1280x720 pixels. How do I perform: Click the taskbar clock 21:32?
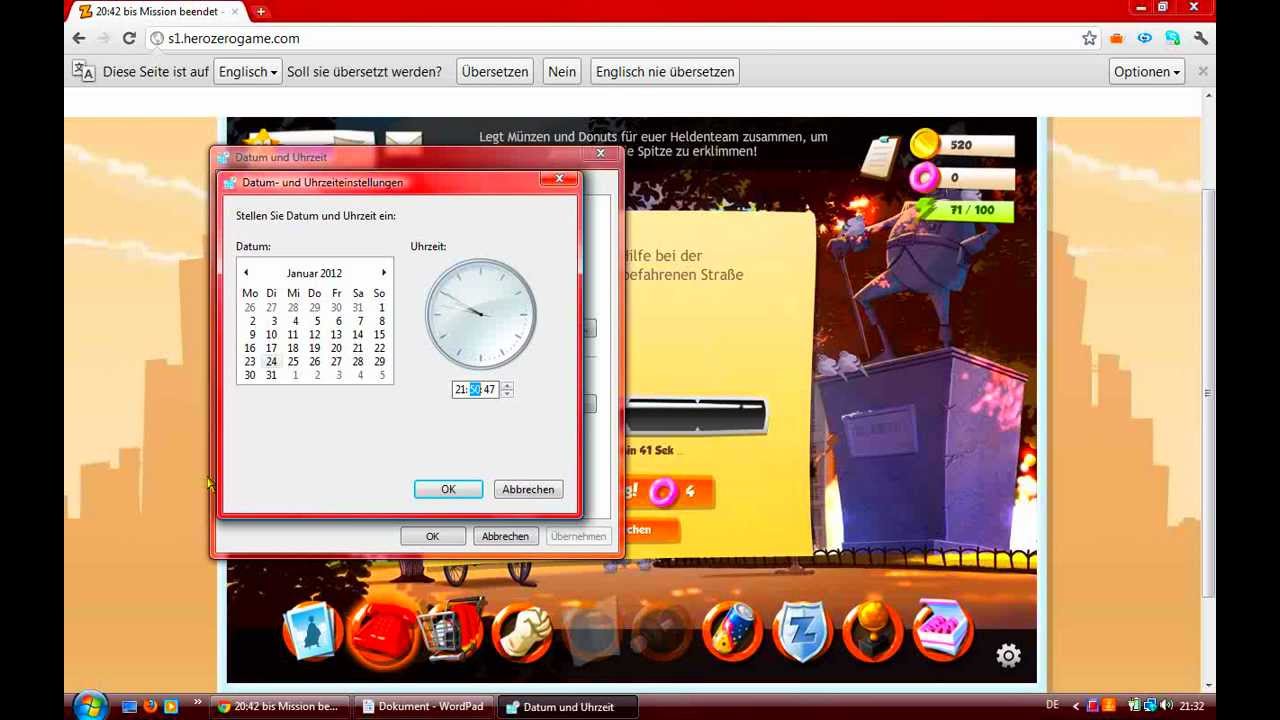click(x=1191, y=706)
